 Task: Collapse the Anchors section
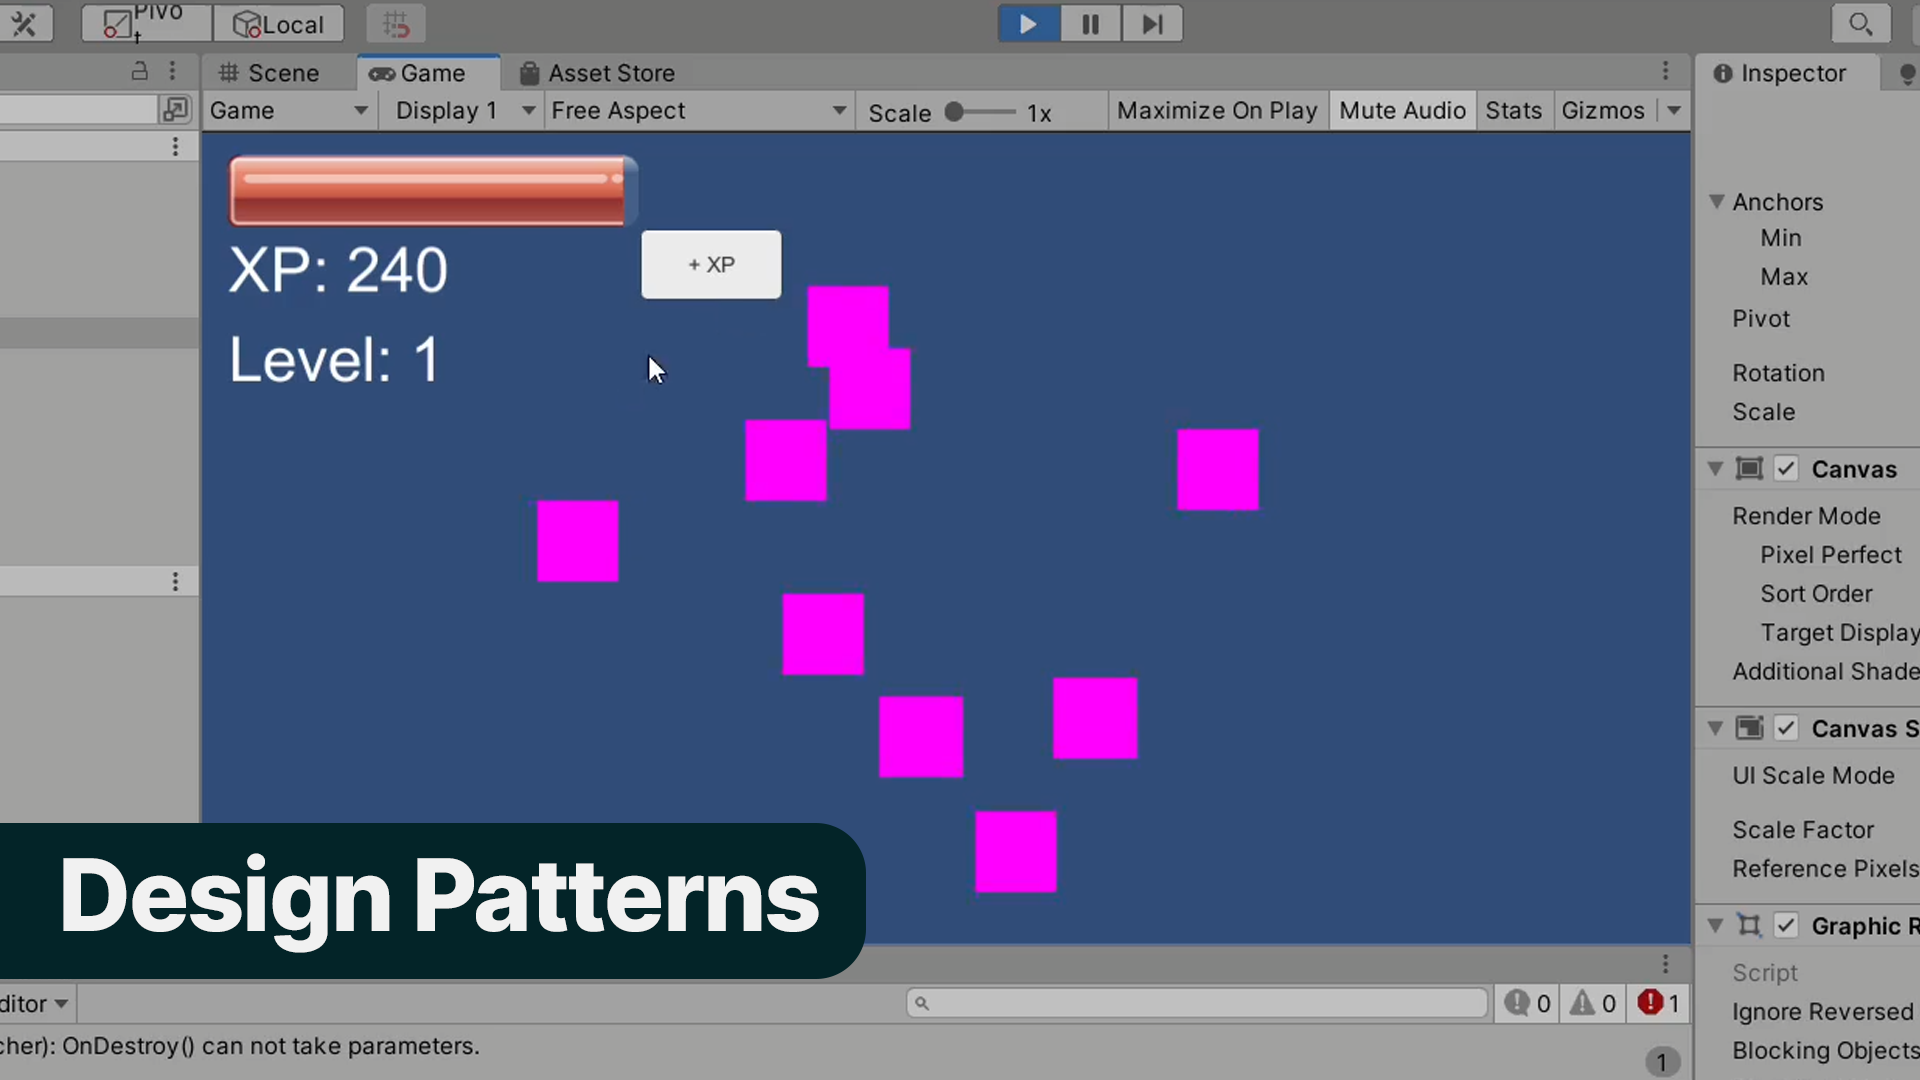(1716, 202)
